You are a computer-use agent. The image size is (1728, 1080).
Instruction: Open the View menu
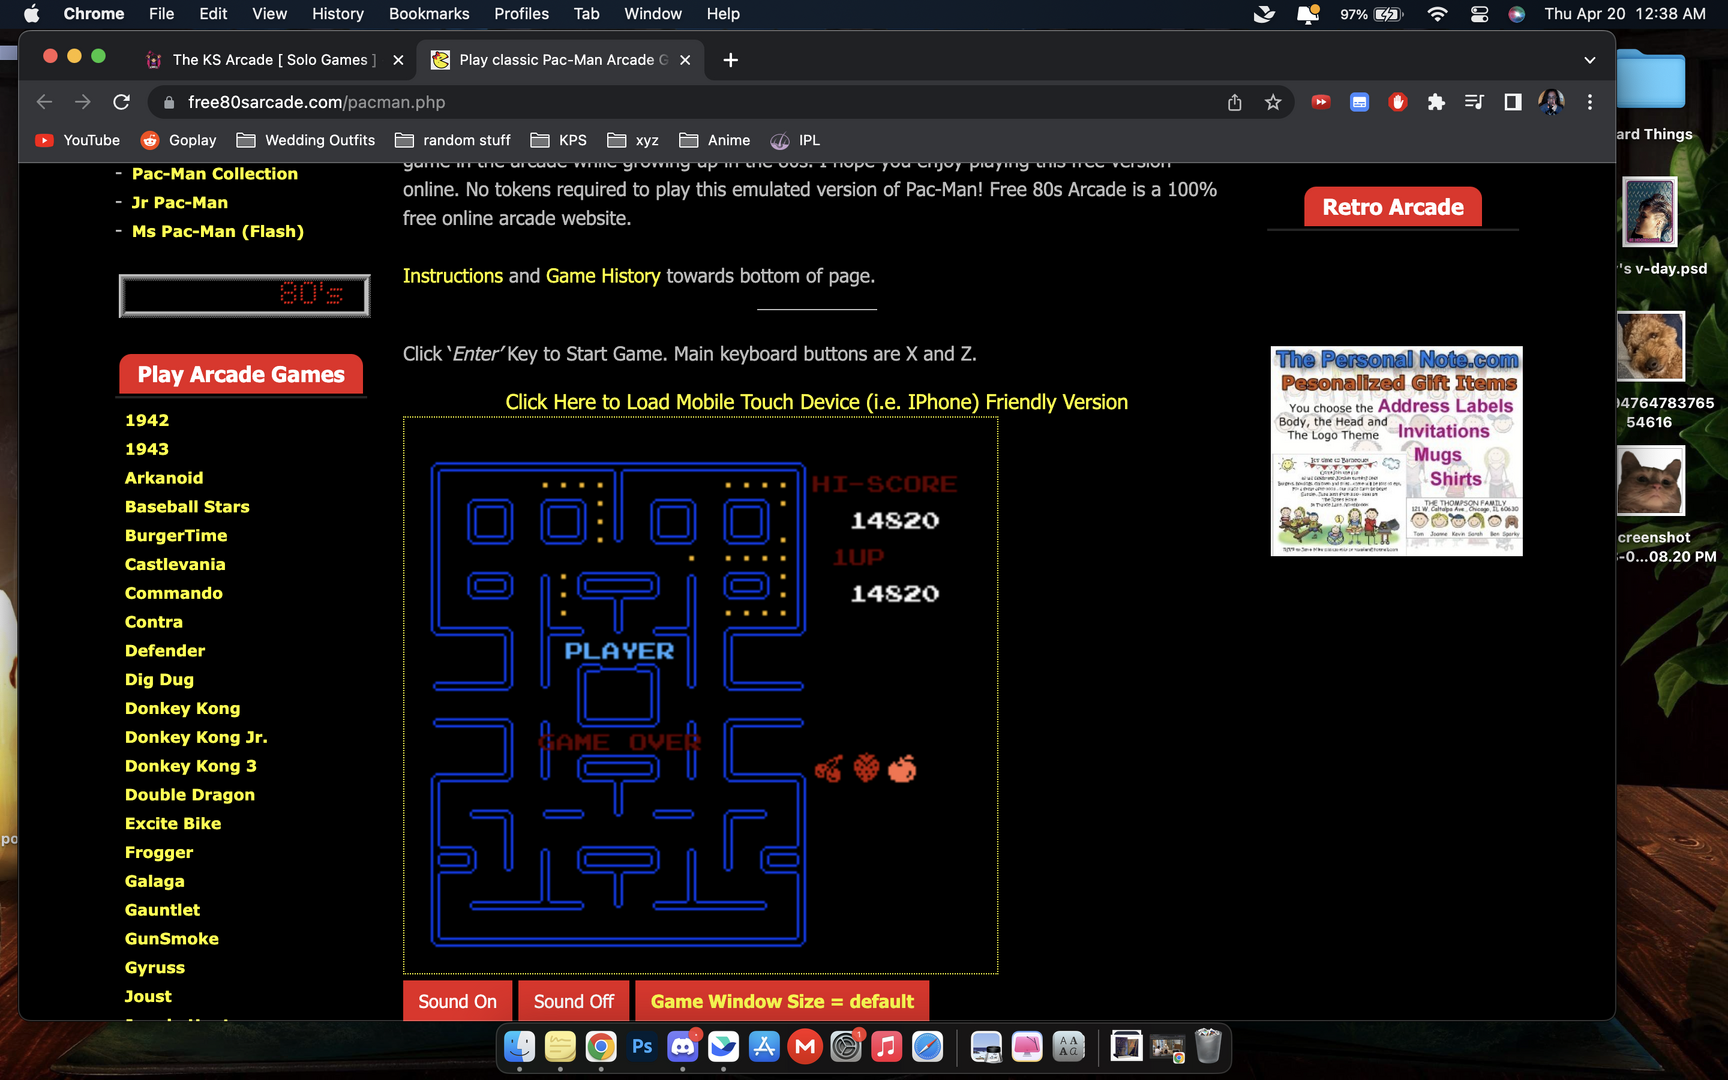(x=269, y=14)
